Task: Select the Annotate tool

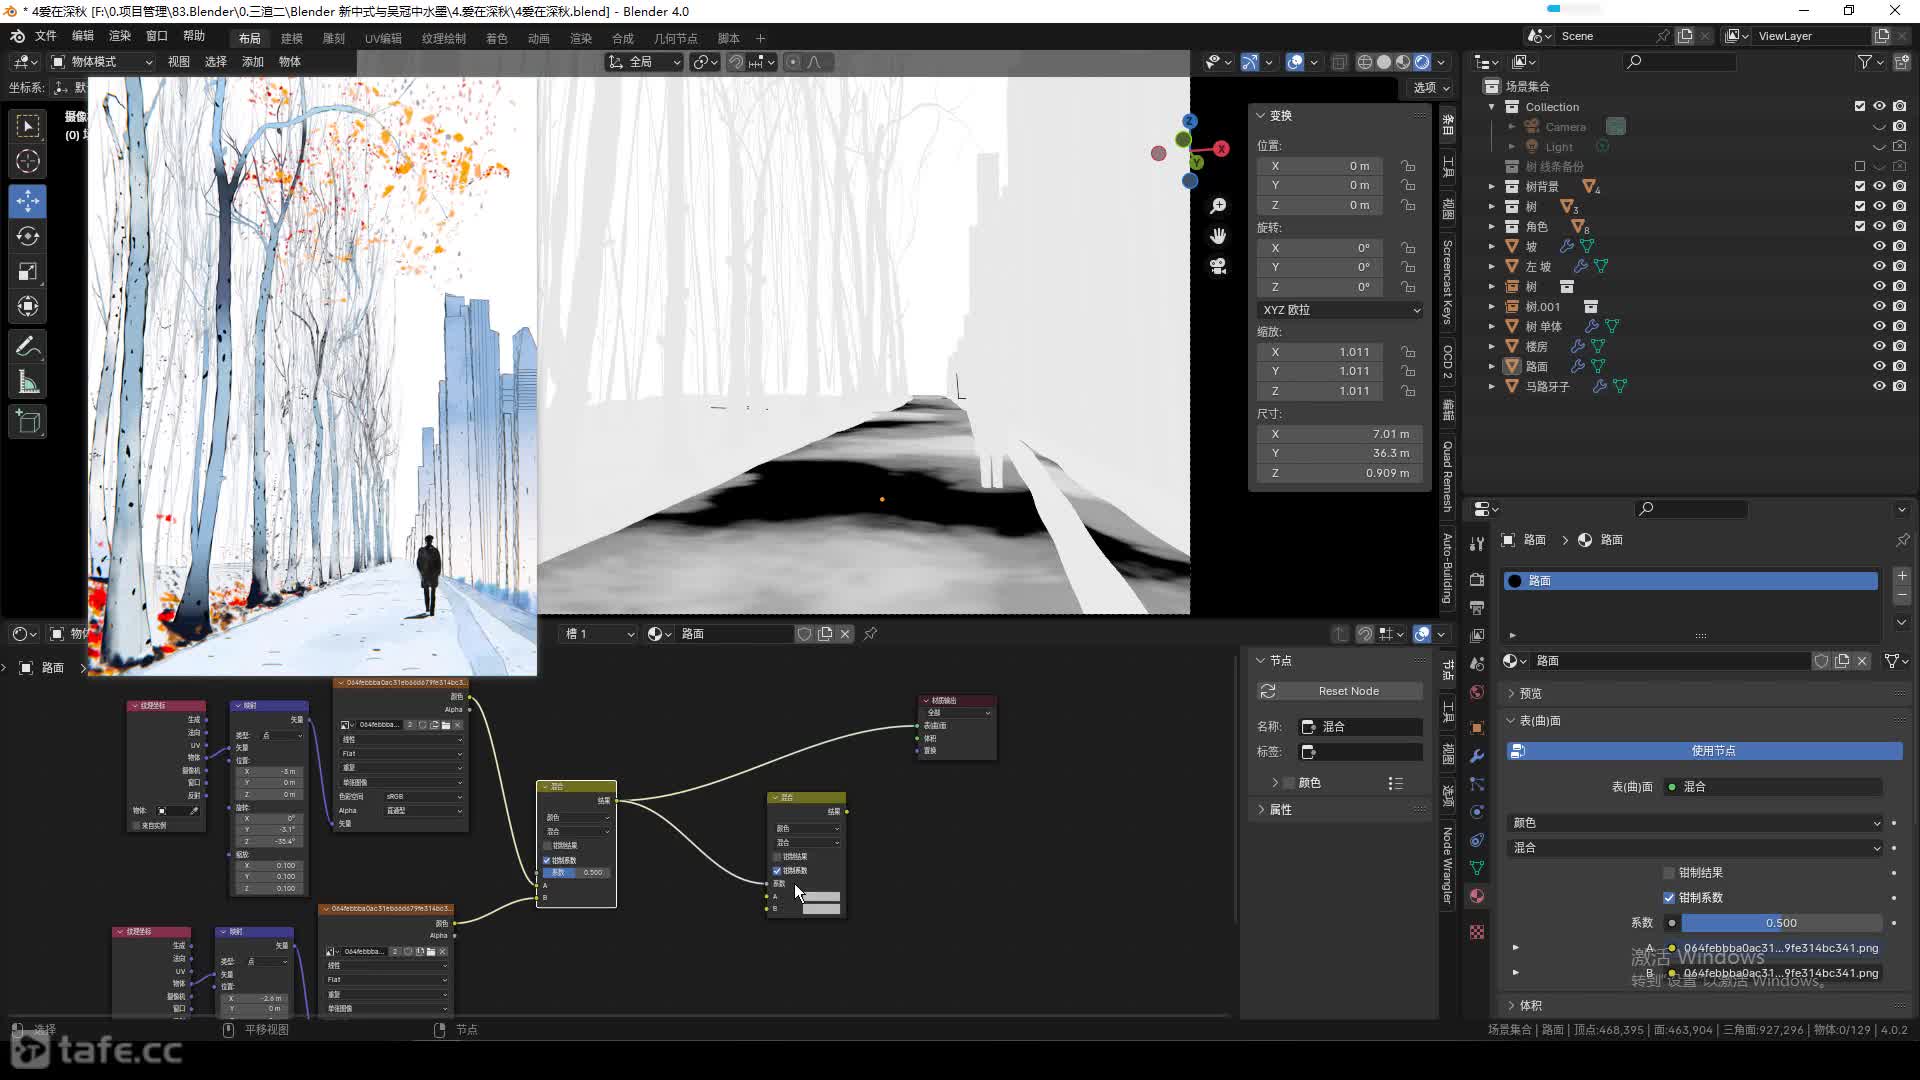Action: pyautogui.click(x=28, y=347)
